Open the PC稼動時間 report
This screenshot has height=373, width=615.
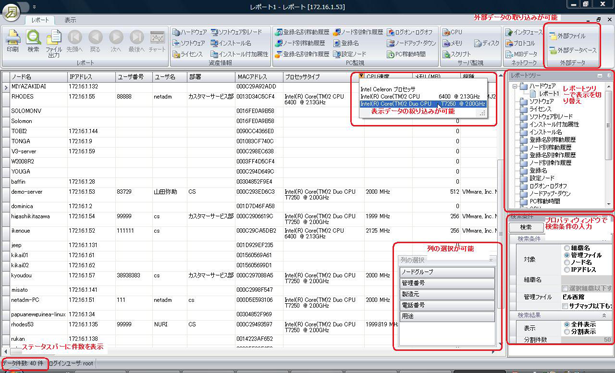406,54
